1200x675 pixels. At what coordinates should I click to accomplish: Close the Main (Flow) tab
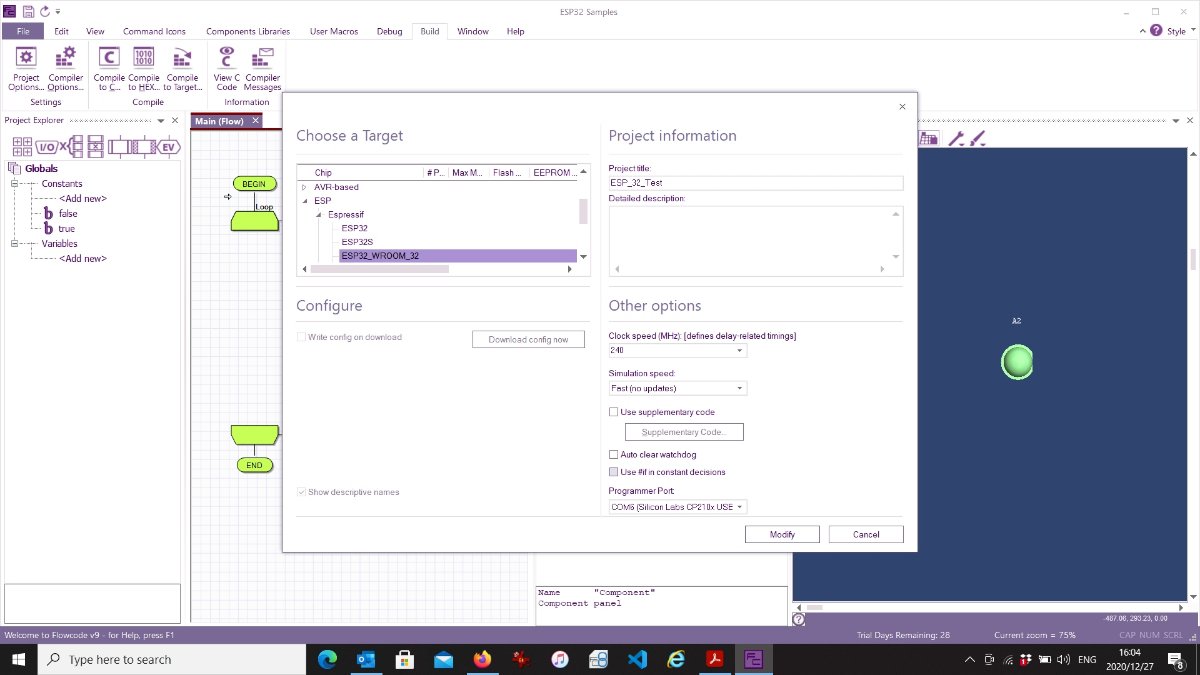[x=255, y=121]
